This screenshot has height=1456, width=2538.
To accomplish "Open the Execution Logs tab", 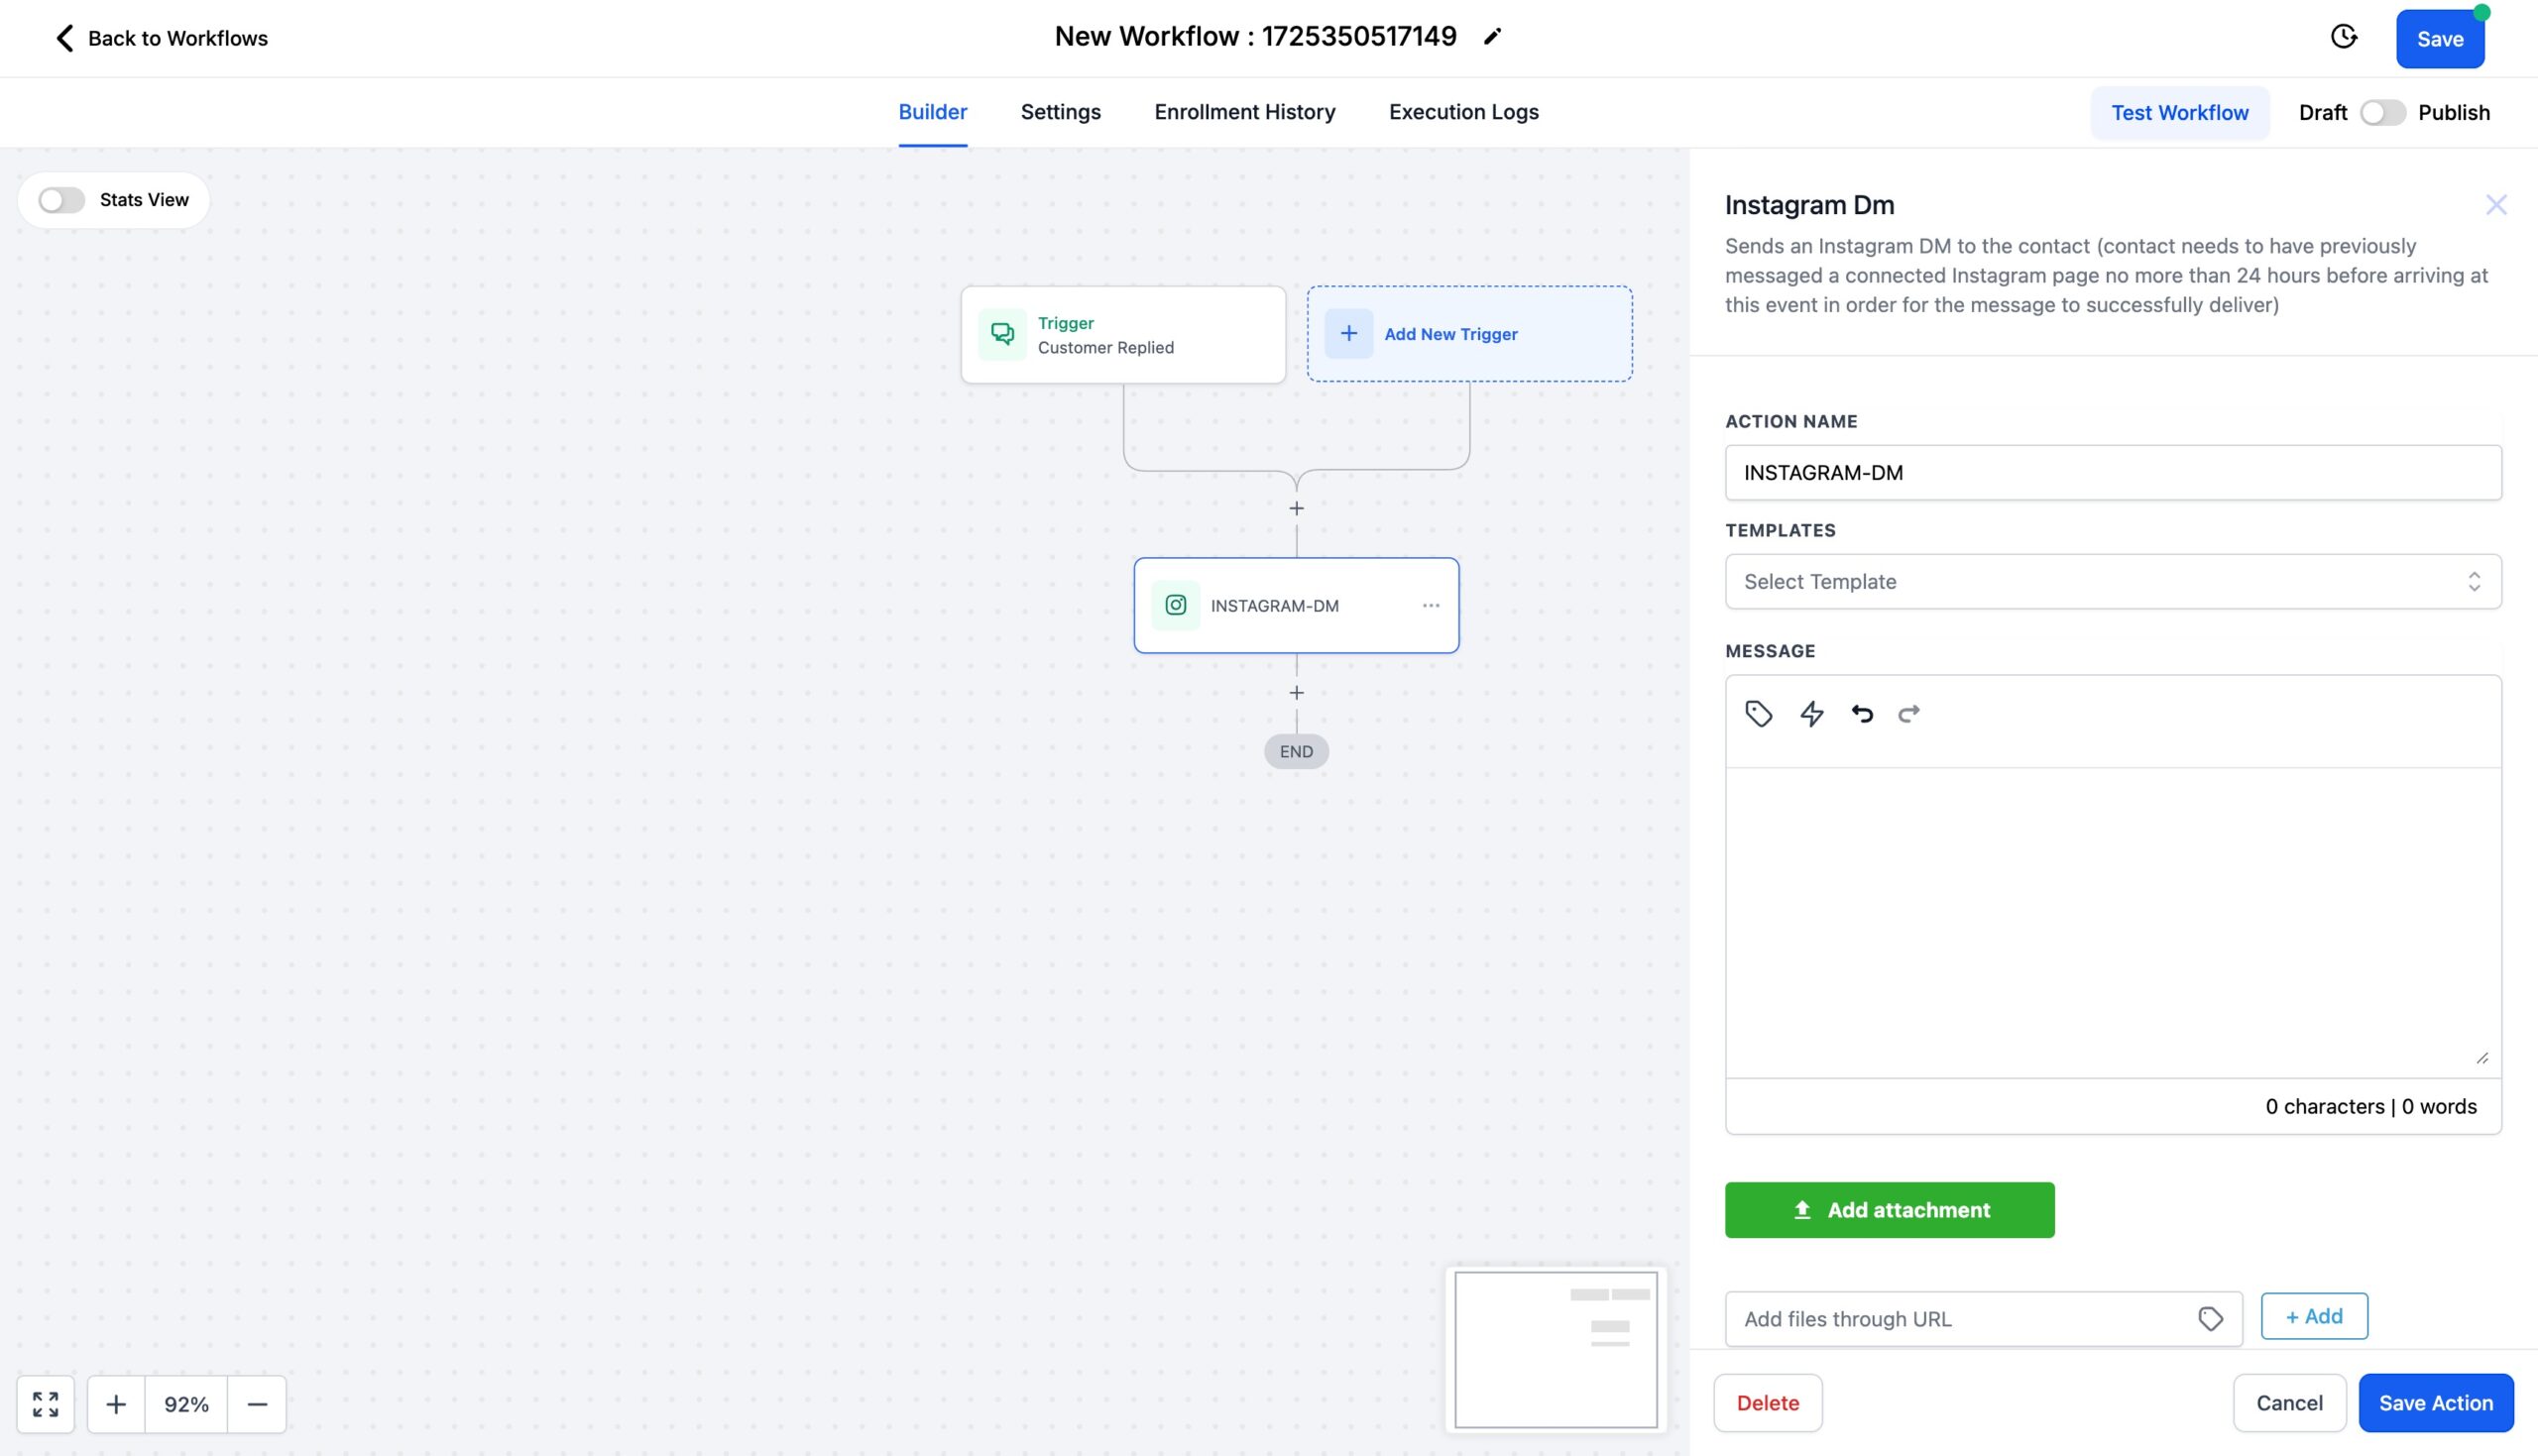I will [x=1463, y=112].
